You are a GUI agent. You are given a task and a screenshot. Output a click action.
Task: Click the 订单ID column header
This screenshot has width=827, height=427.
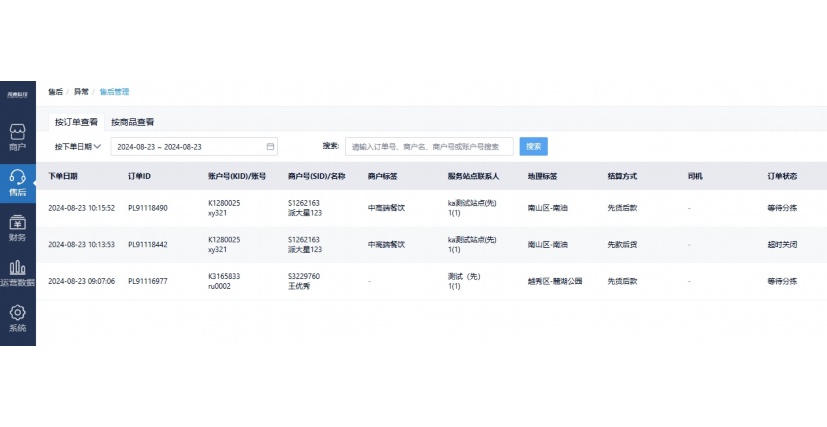pyautogui.click(x=139, y=176)
